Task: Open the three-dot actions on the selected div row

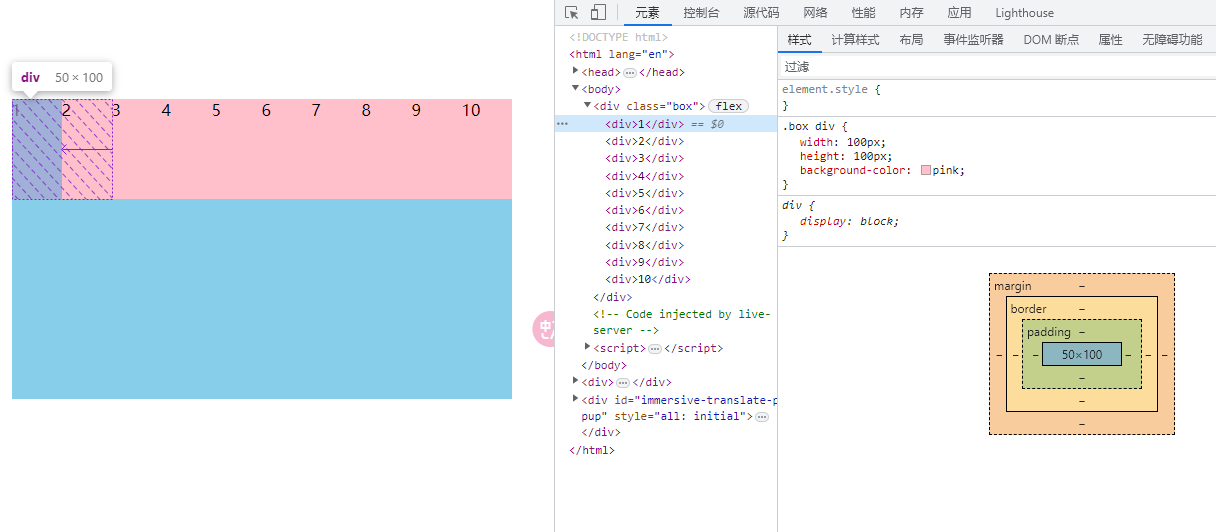Action: click(x=562, y=124)
